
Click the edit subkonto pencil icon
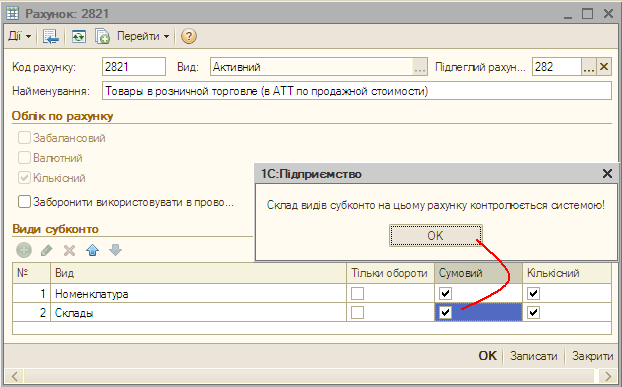pyautogui.click(x=46, y=250)
